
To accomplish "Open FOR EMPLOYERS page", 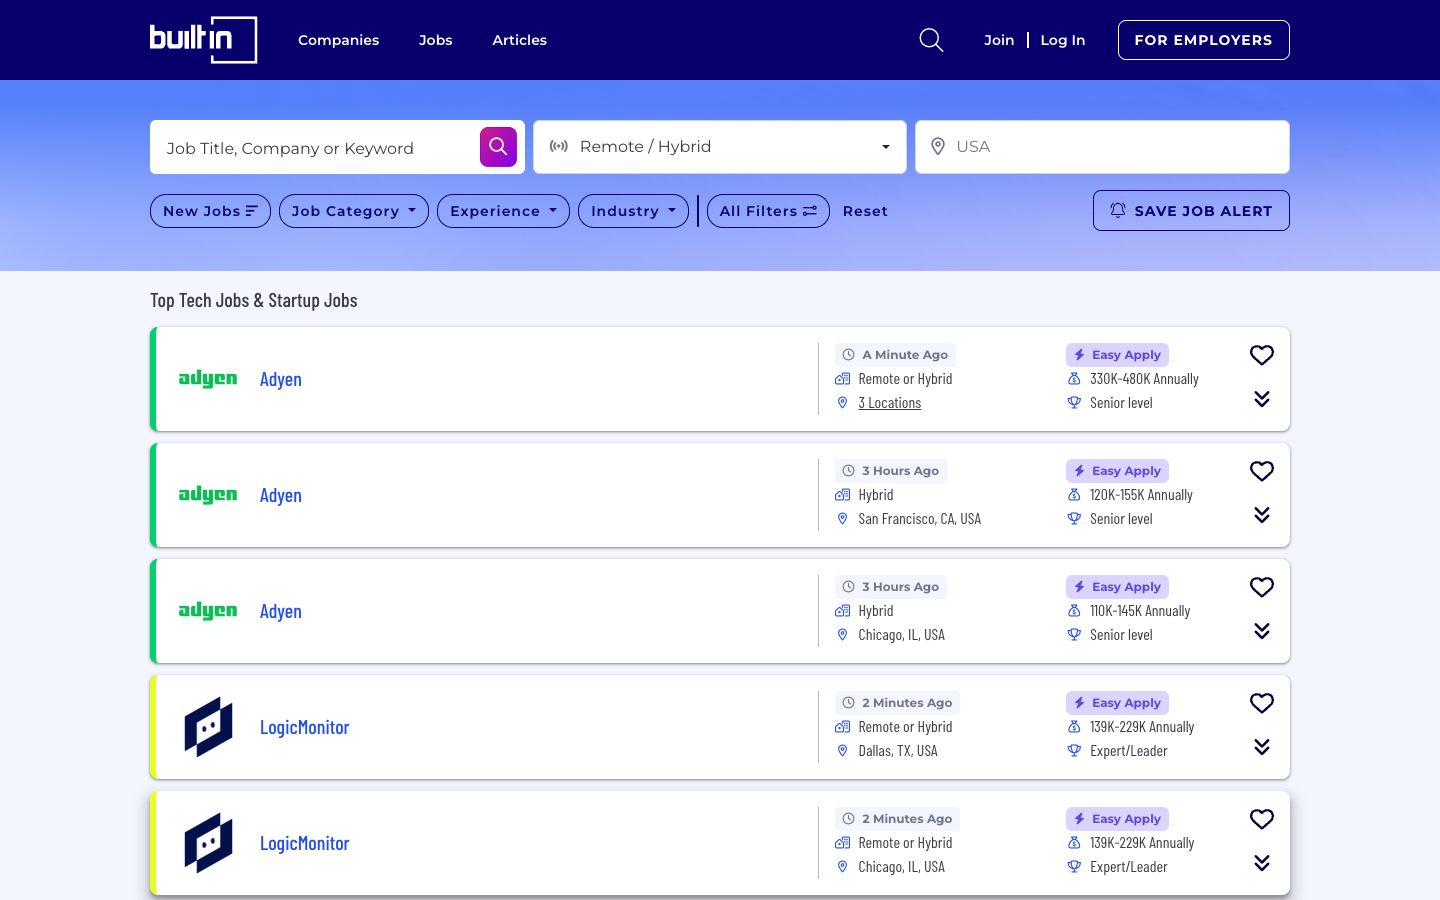I will (1204, 40).
